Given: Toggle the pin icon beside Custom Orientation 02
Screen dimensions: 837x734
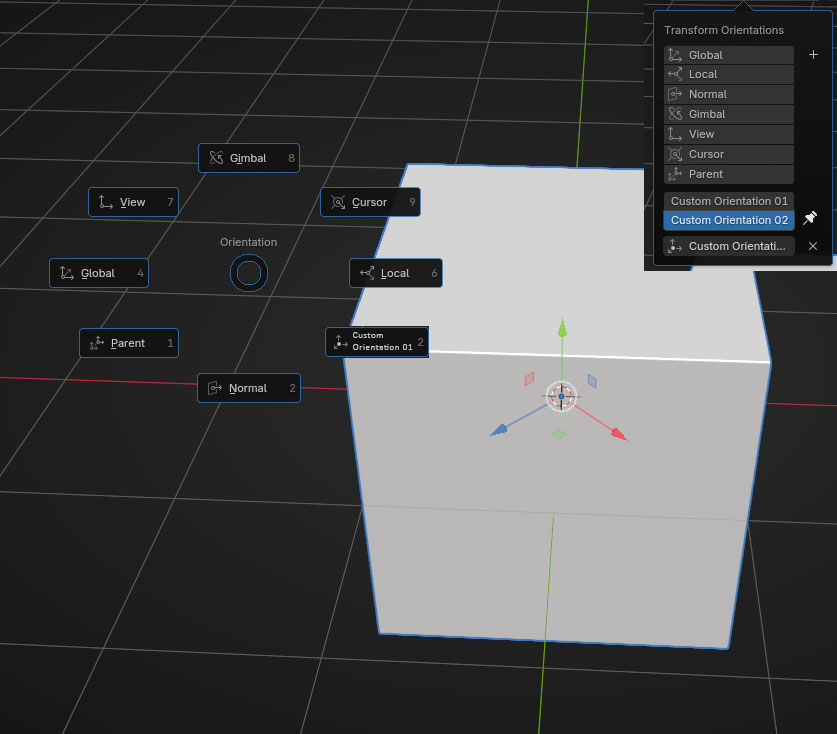Looking at the screenshot, I should coord(810,218).
